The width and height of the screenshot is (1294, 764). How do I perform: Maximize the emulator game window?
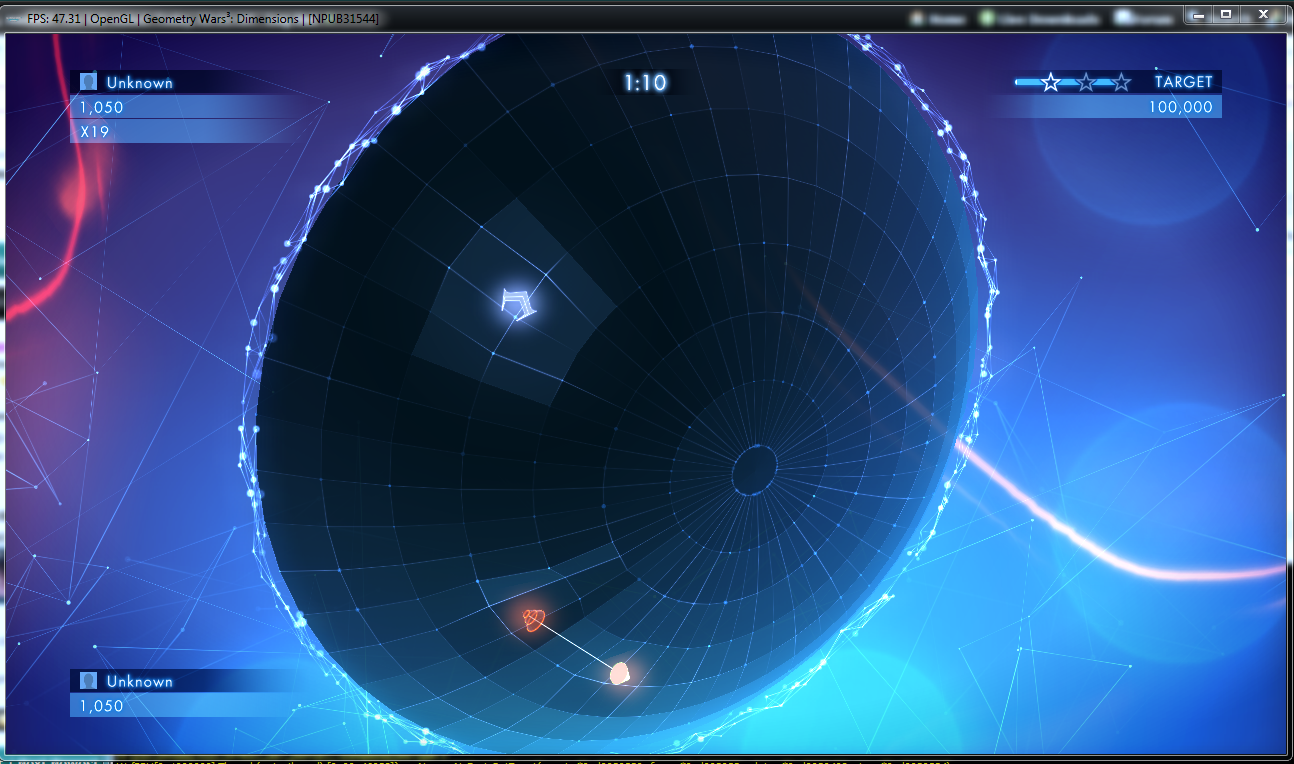(1225, 14)
